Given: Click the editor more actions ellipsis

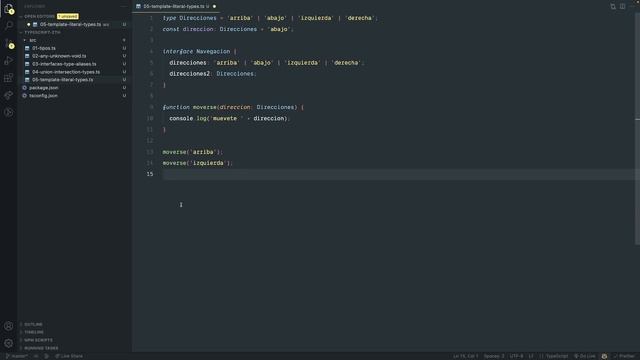Looking at the screenshot, I should [x=632, y=6].
